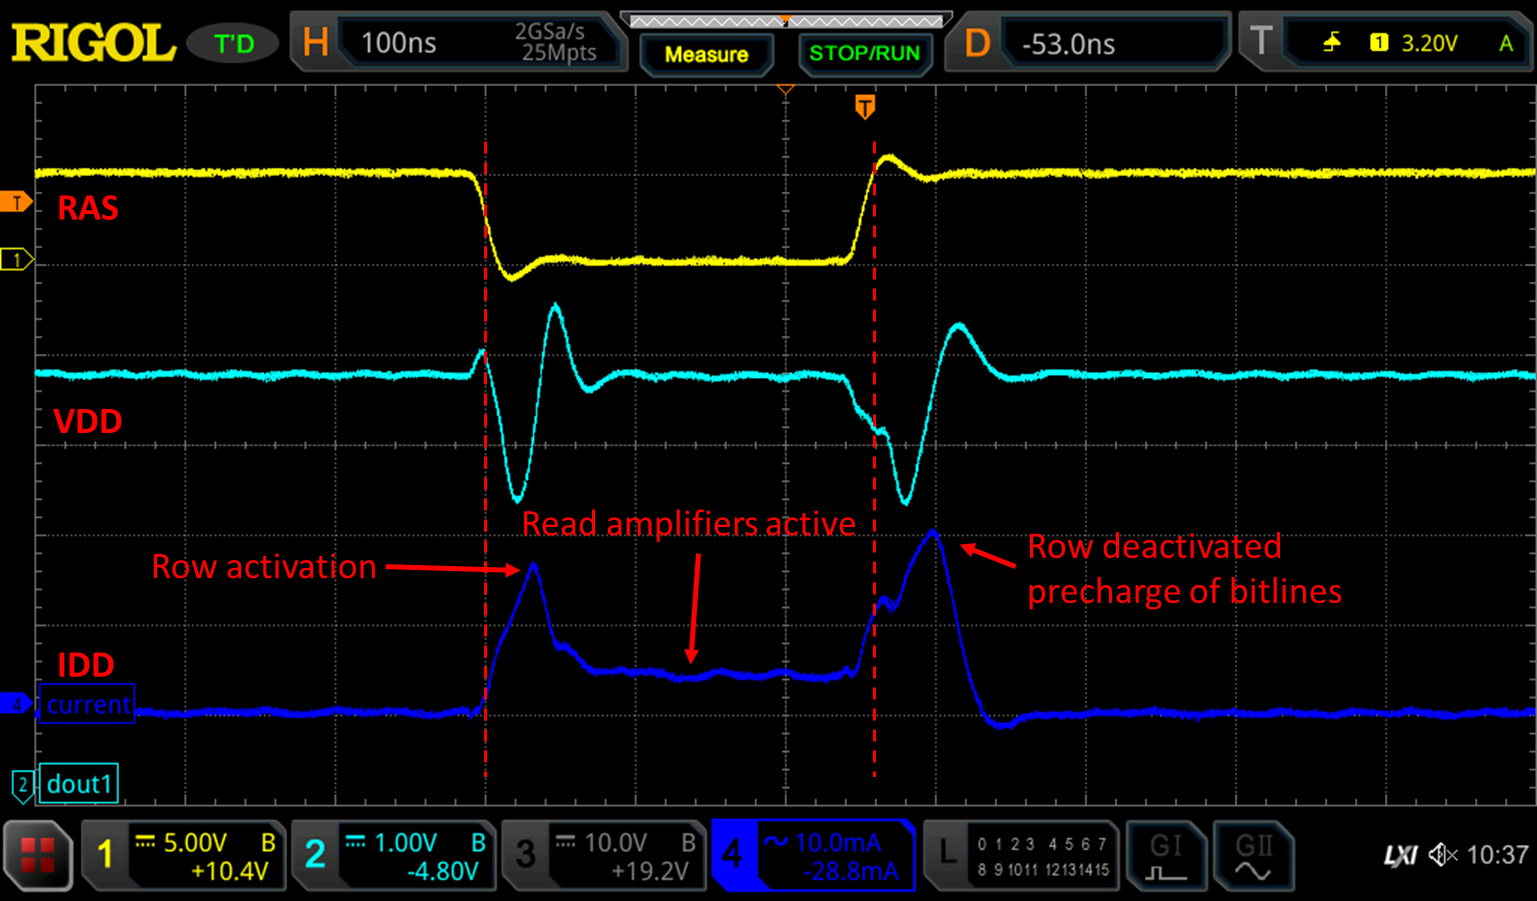Viewport: 1537px width, 901px height.
Task: Click the T'D trigger status button
Action: pos(231,42)
